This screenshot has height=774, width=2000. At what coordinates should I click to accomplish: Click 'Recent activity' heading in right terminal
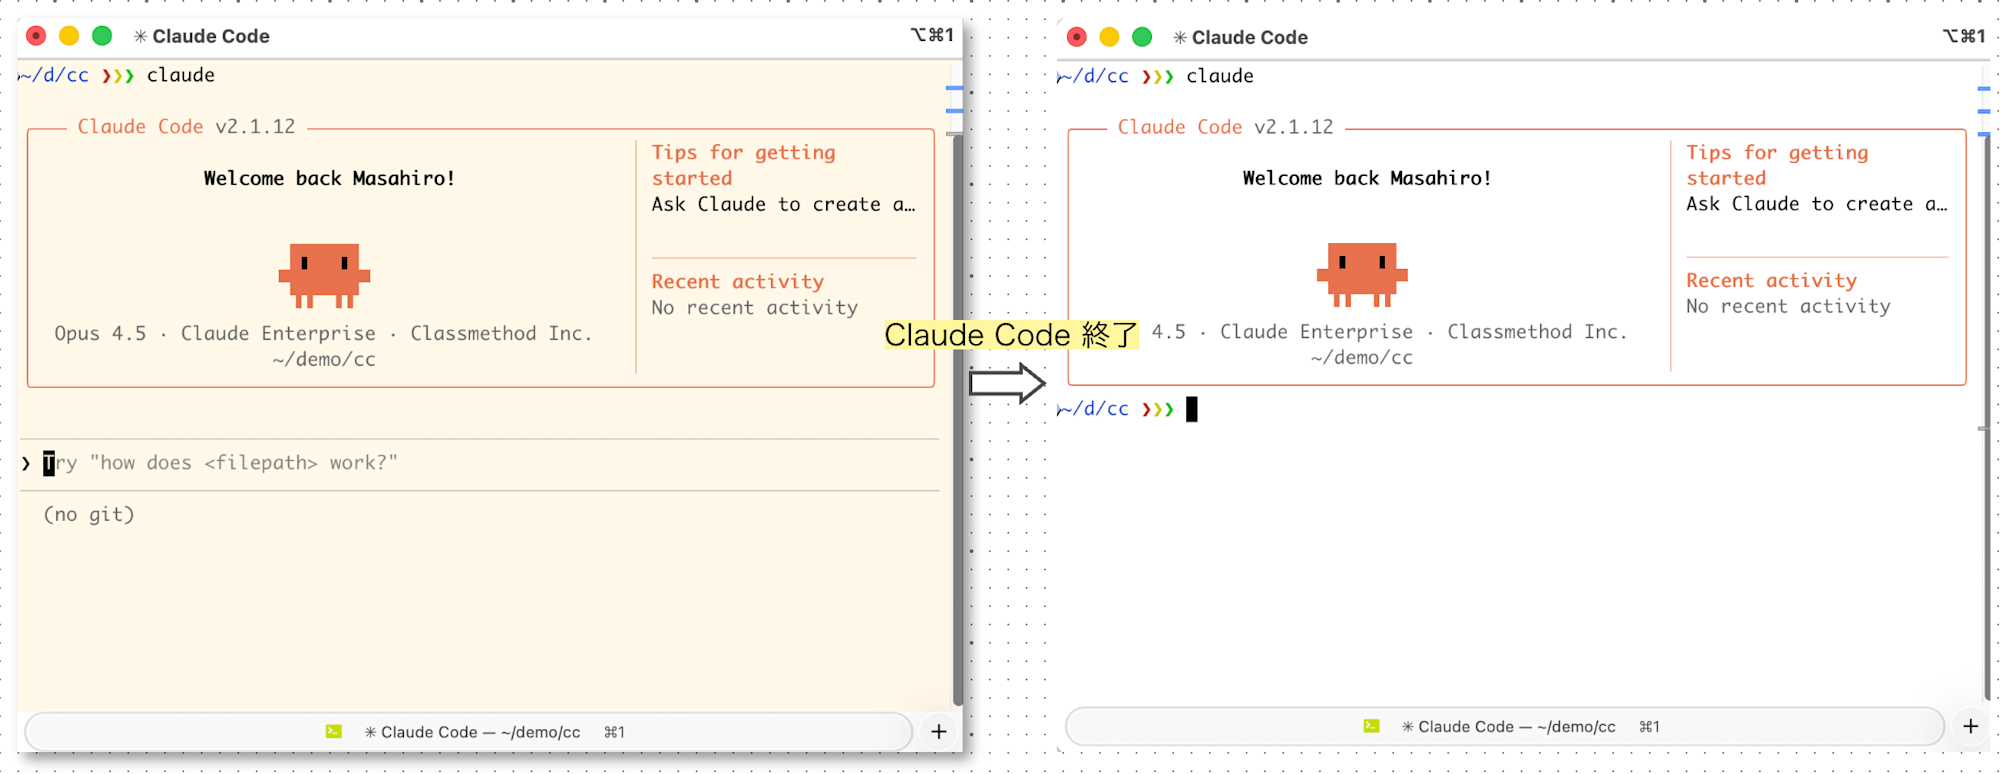(x=1771, y=281)
